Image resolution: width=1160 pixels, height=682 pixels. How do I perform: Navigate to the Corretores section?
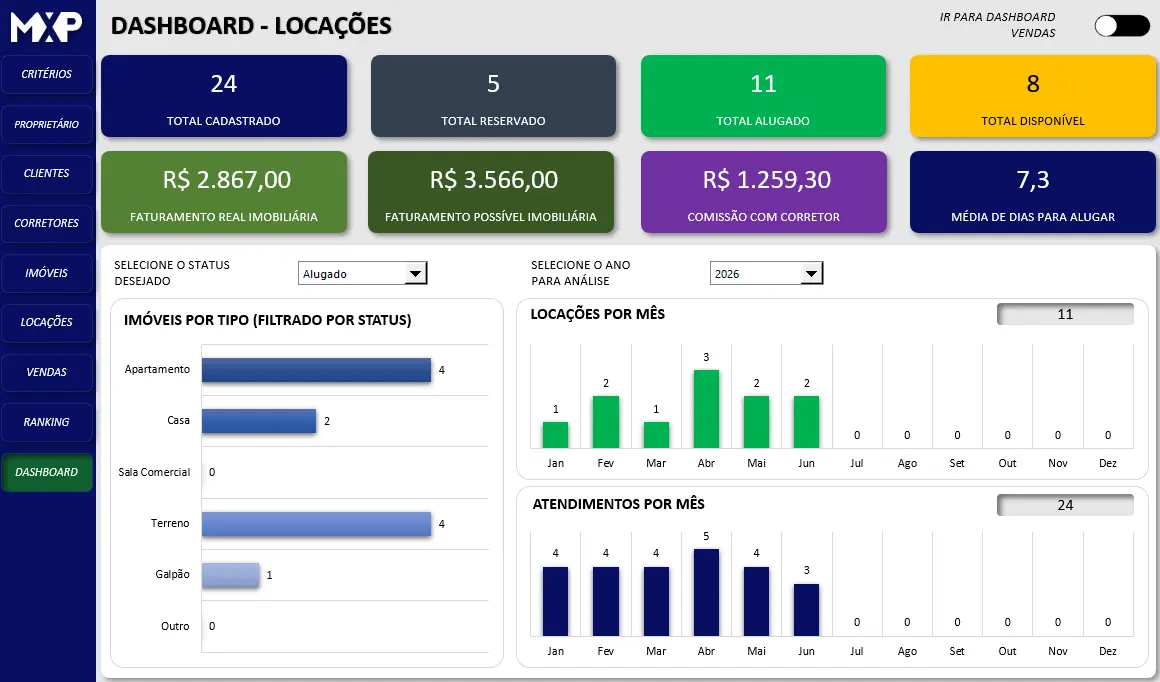pyautogui.click(x=47, y=223)
